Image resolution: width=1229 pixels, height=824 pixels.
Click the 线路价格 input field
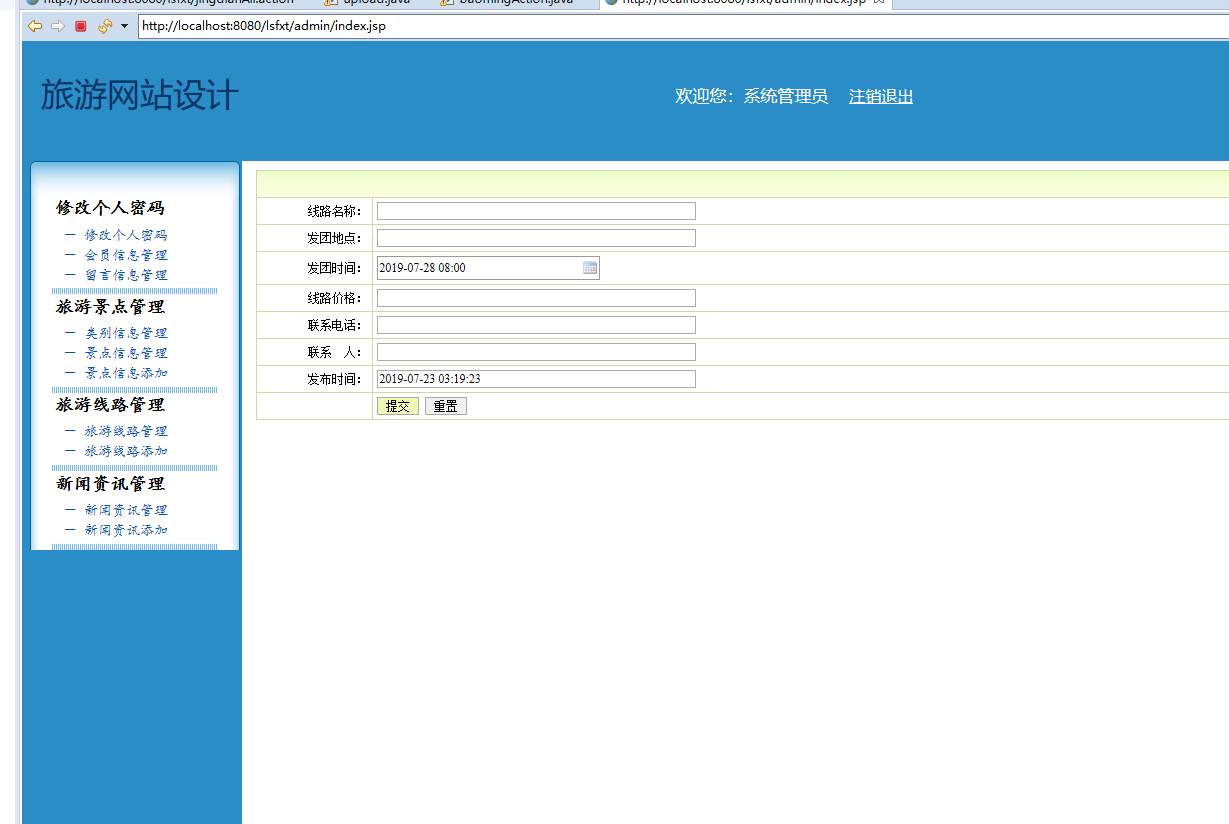[x=536, y=298]
